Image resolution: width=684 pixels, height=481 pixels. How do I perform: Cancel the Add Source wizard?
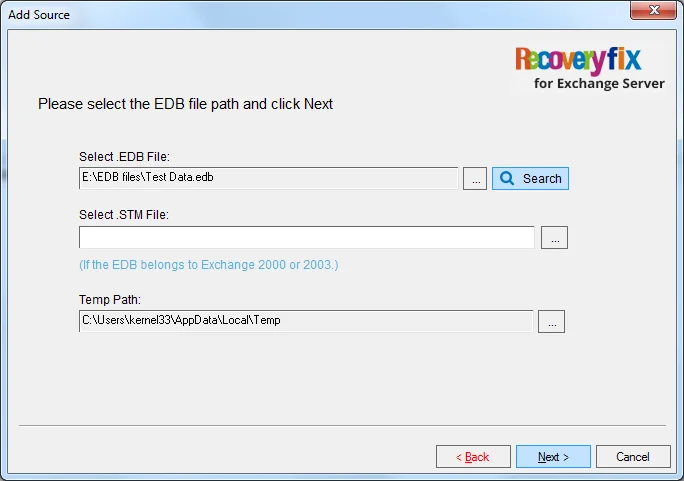633,457
